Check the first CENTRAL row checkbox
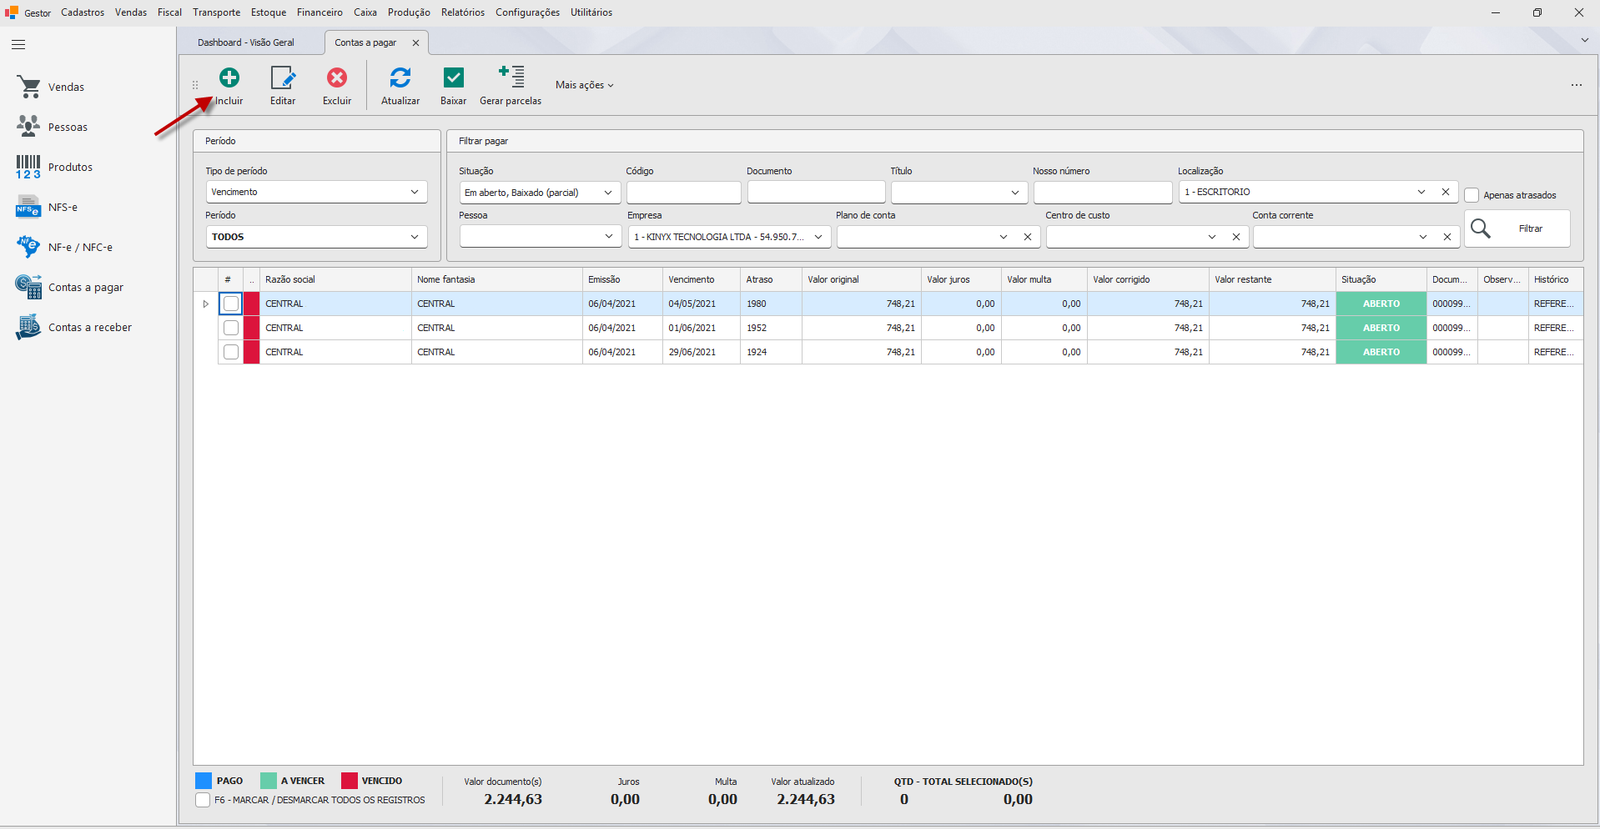The image size is (1600, 829). [x=231, y=304]
